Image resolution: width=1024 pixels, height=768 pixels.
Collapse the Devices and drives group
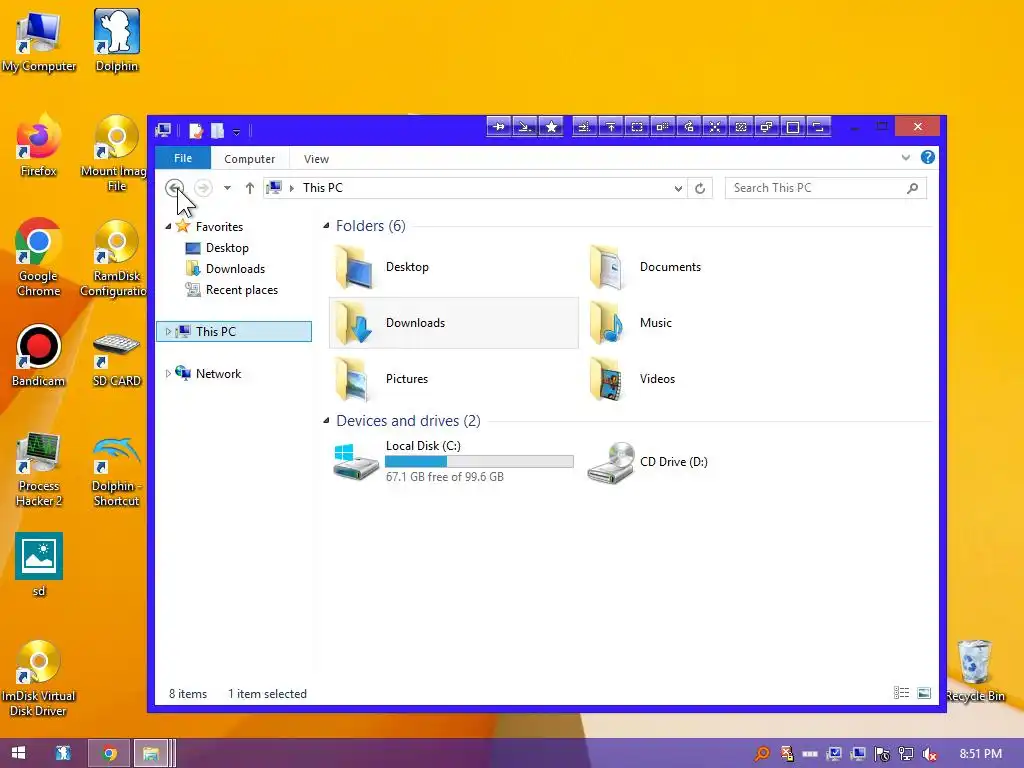326,421
